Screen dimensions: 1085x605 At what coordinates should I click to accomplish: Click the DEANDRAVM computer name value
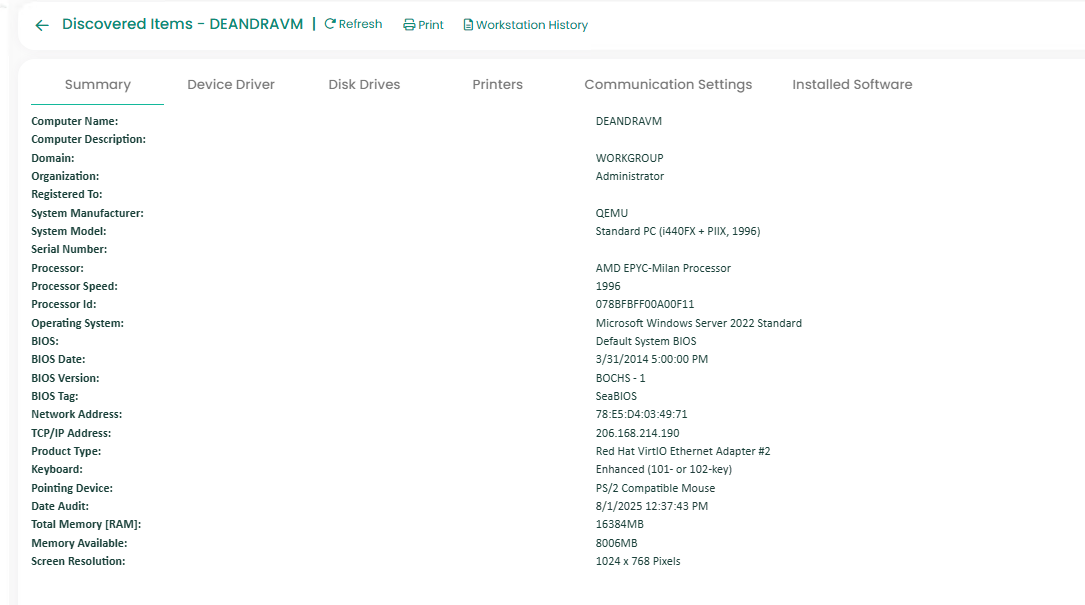click(x=628, y=121)
